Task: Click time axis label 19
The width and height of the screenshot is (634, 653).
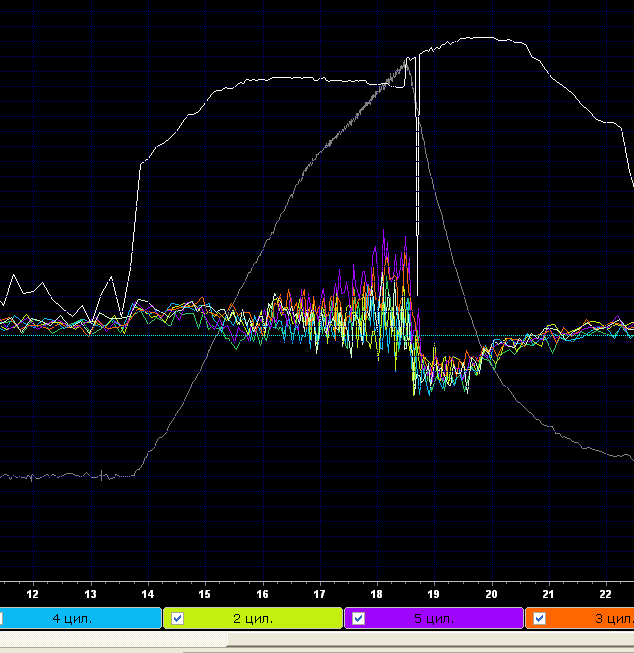Action: point(434,594)
